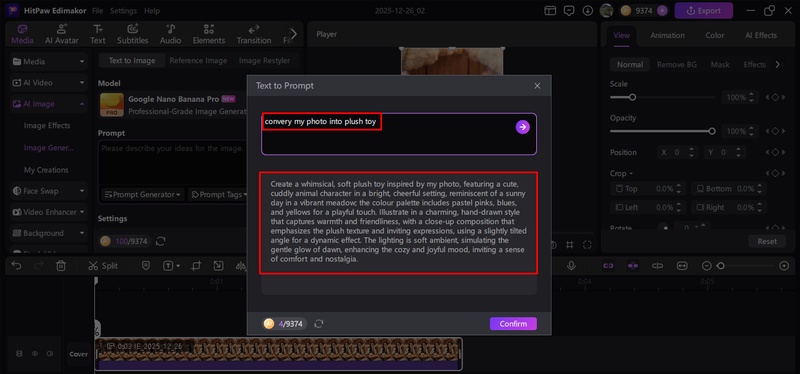This screenshot has width=800, height=374.
Task: Expand the Media section in the sidebar
Action: pos(48,62)
